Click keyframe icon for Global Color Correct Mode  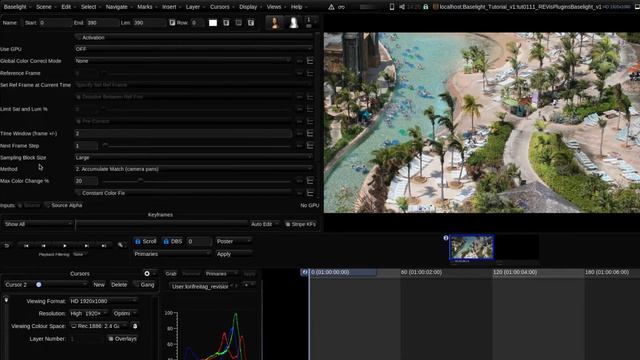(x=310, y=61)
